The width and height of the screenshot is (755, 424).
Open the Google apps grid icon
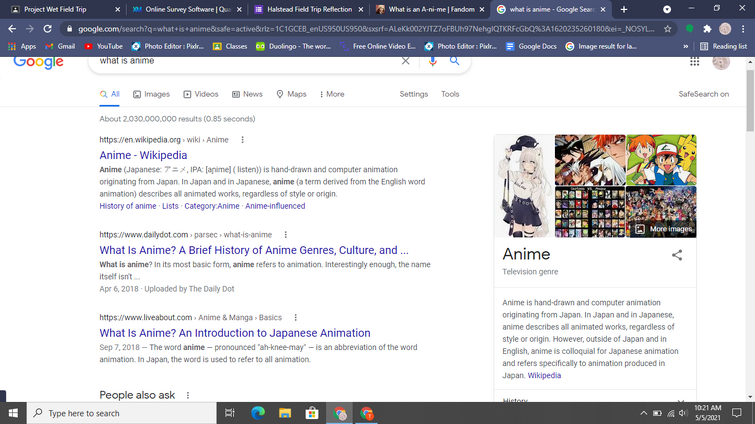pos(694,62)
